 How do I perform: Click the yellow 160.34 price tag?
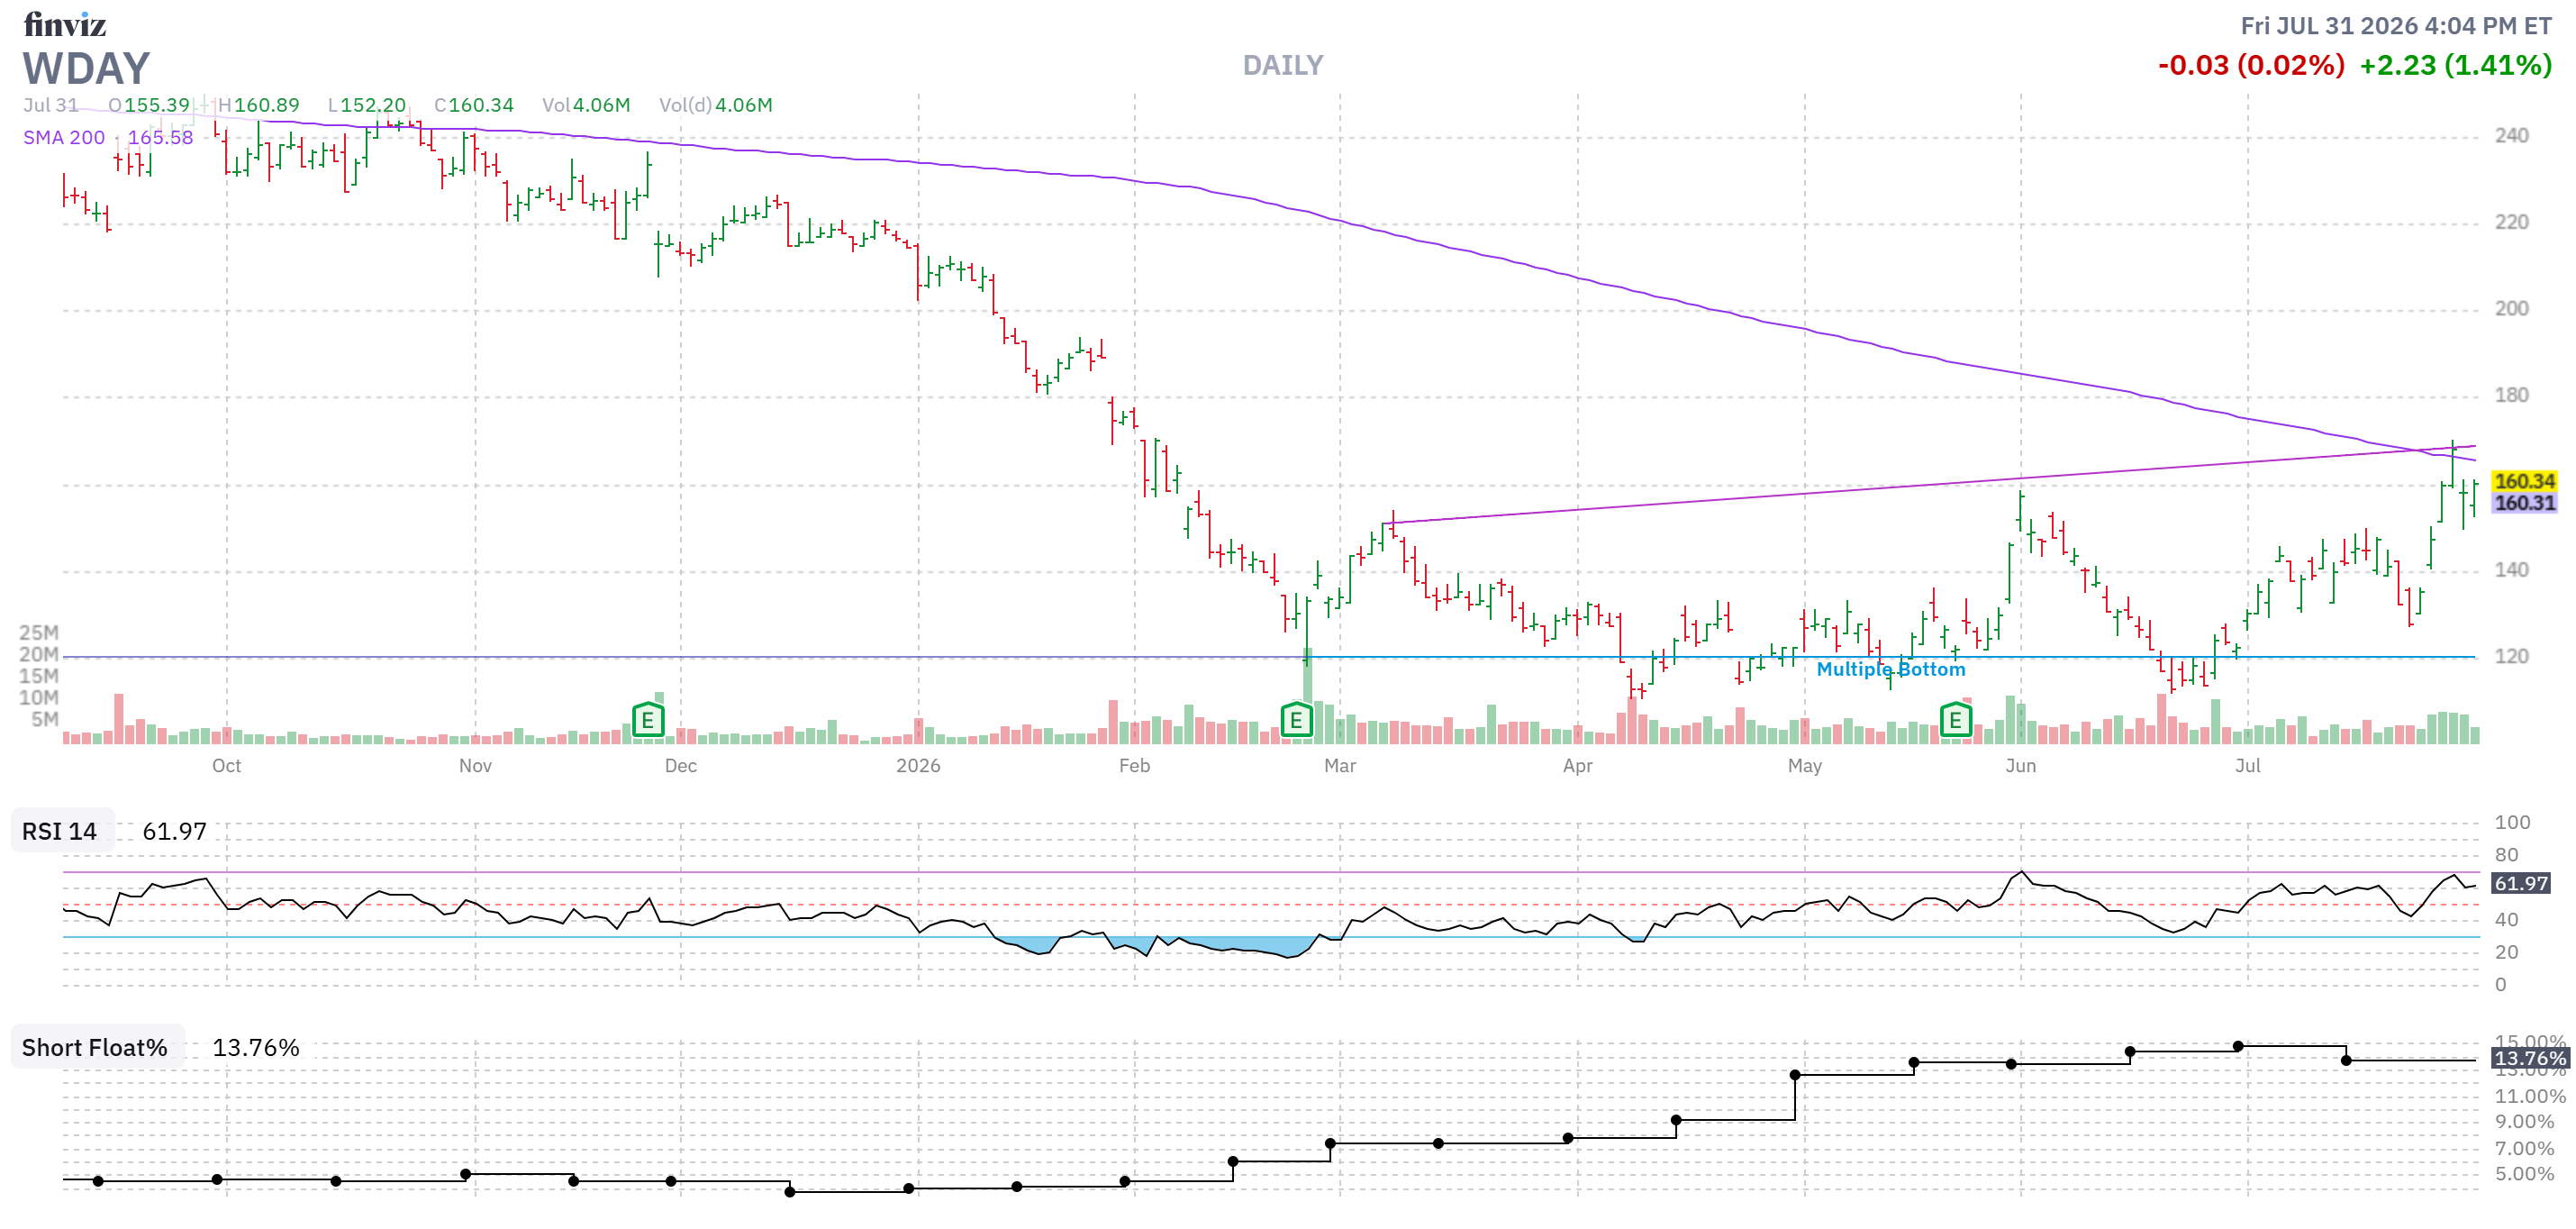tap(2524, 481)
